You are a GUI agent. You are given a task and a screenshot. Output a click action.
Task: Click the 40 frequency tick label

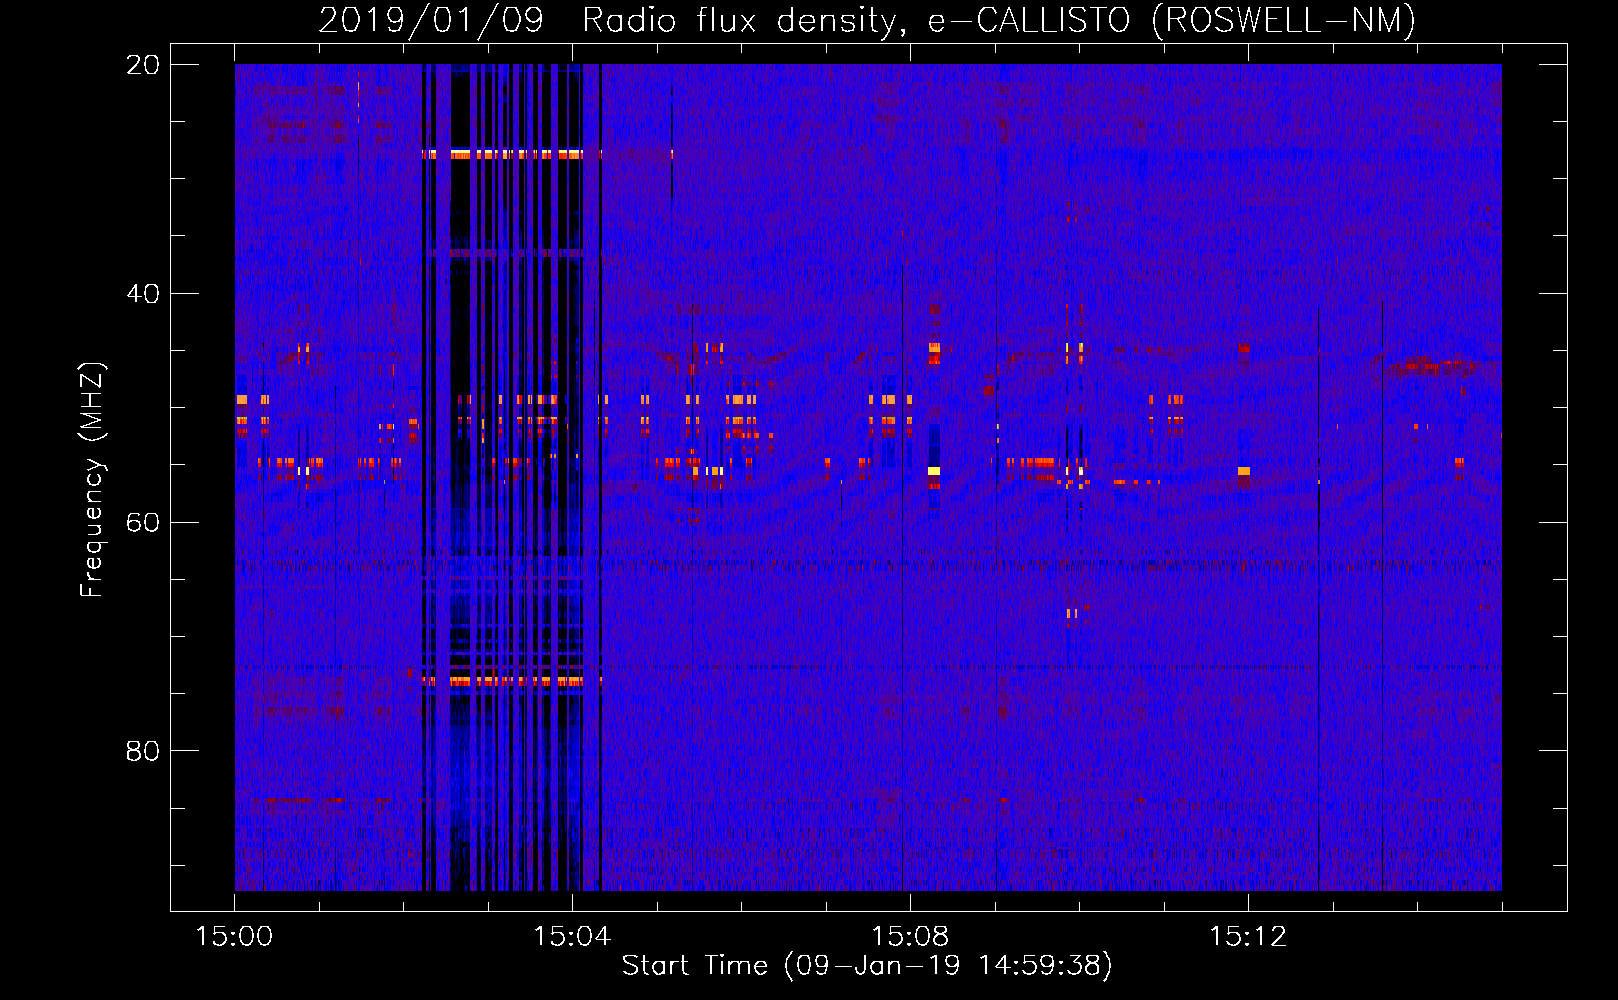point(143,294)
